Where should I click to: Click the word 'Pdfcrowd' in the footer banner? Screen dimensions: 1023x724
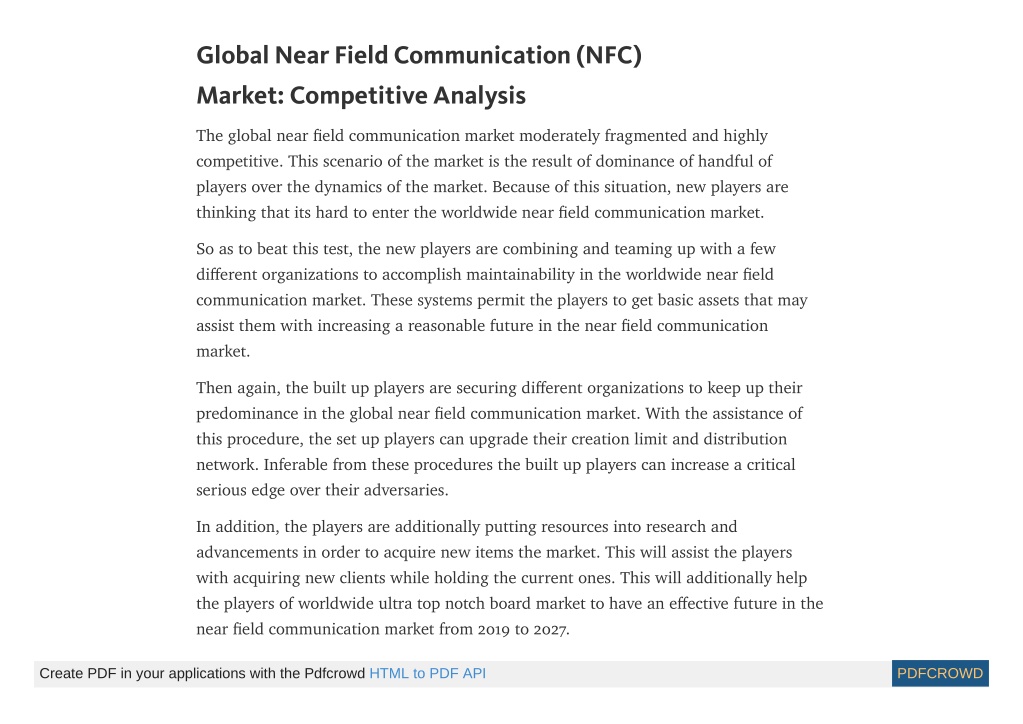pyautogui.click(x=334, y=674)
